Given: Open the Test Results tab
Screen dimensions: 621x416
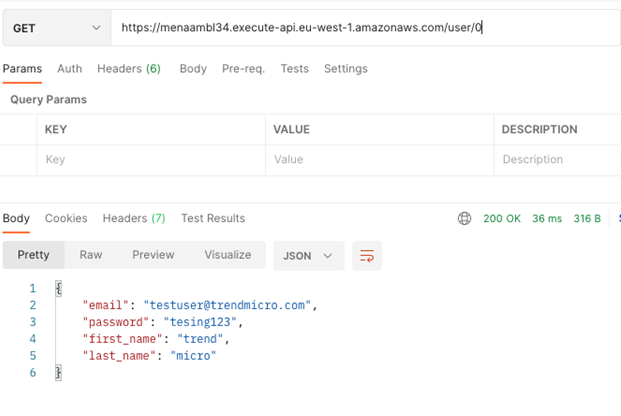Looking at the screenshot, I should click(213, 218).
